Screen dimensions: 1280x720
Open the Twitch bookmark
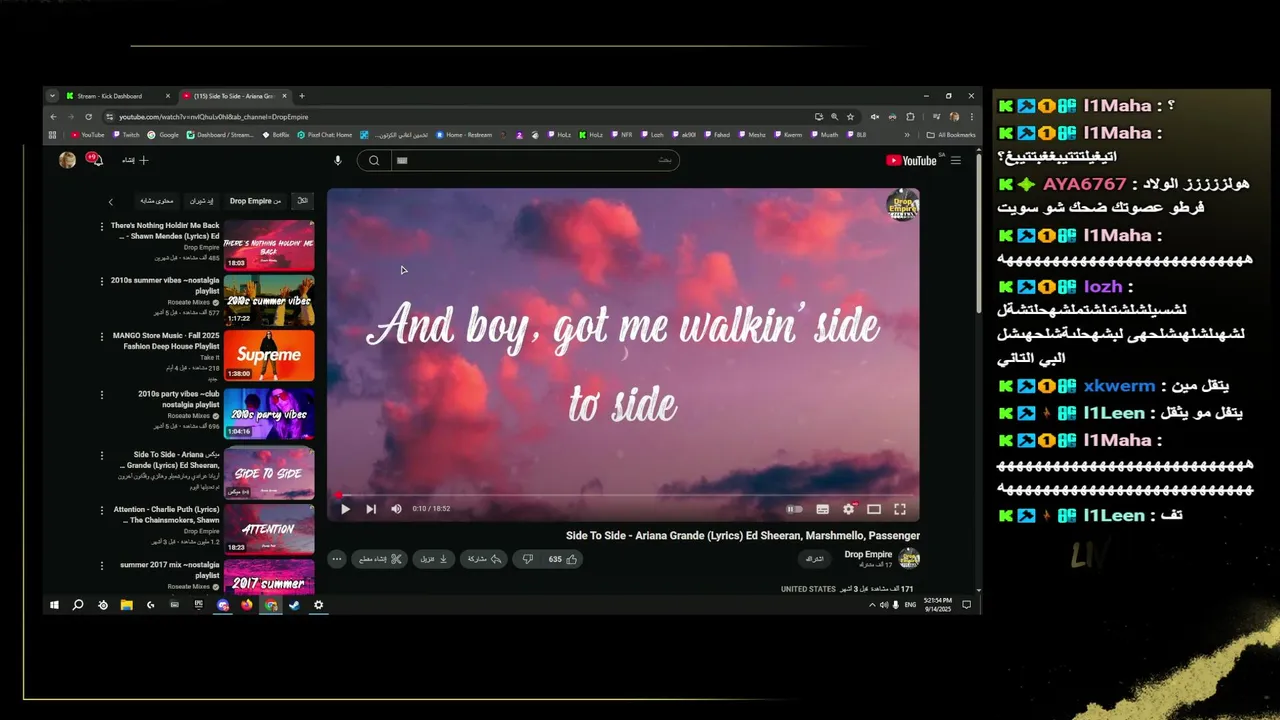point(127,134)
